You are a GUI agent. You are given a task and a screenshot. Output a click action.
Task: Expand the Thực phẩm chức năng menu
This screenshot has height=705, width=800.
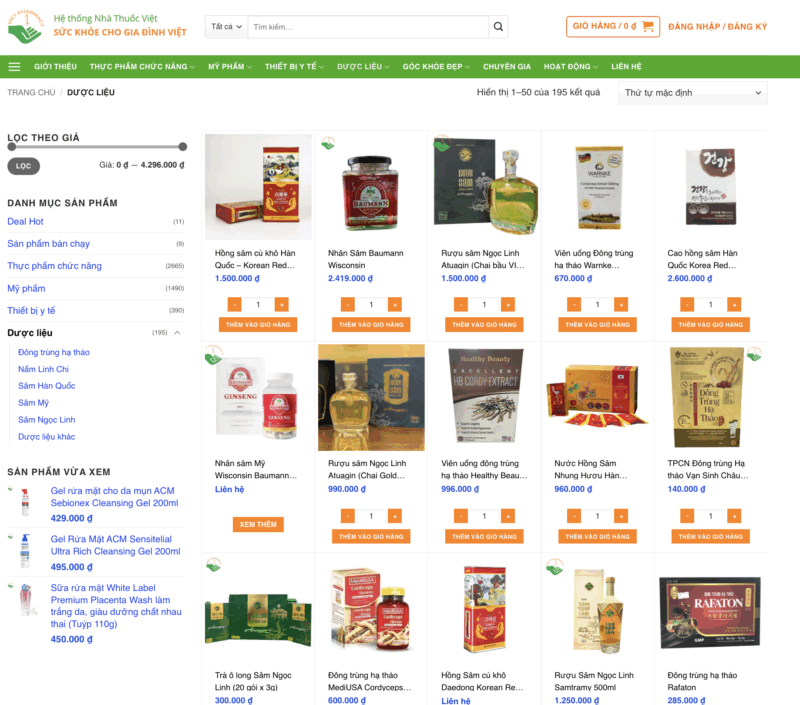point(142,66)
